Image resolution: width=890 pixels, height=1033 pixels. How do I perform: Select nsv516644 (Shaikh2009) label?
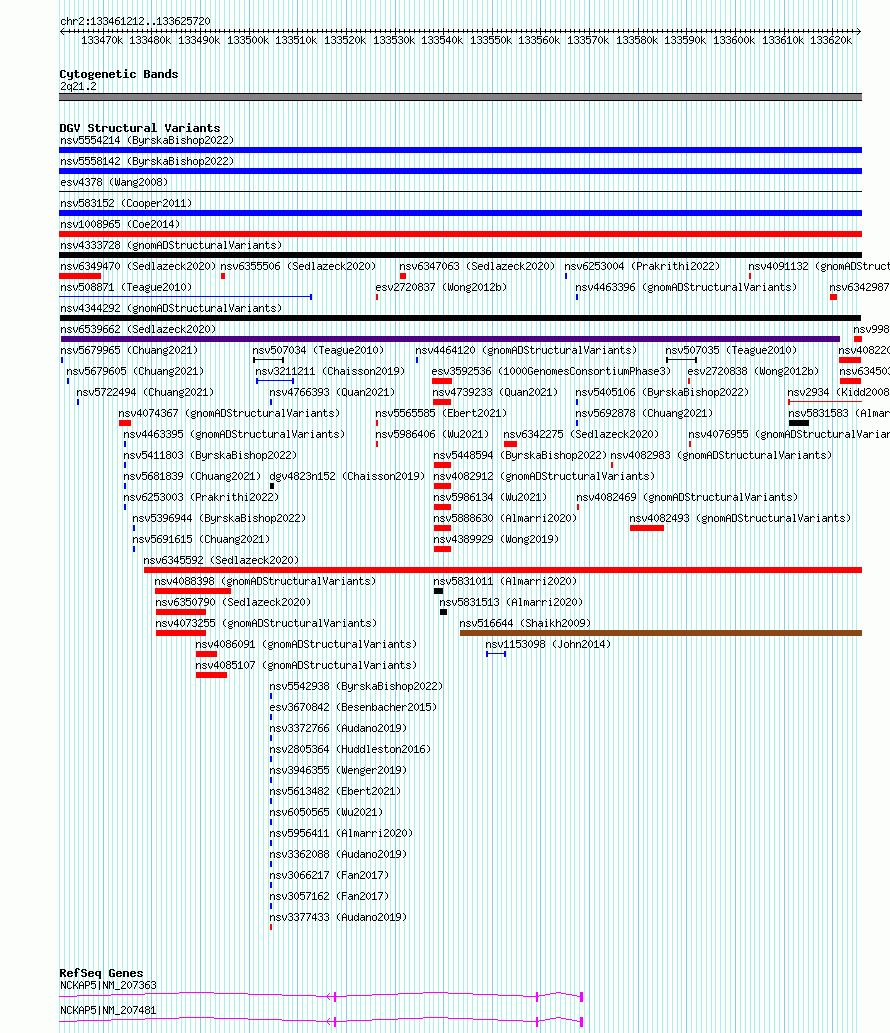[525, 624]
